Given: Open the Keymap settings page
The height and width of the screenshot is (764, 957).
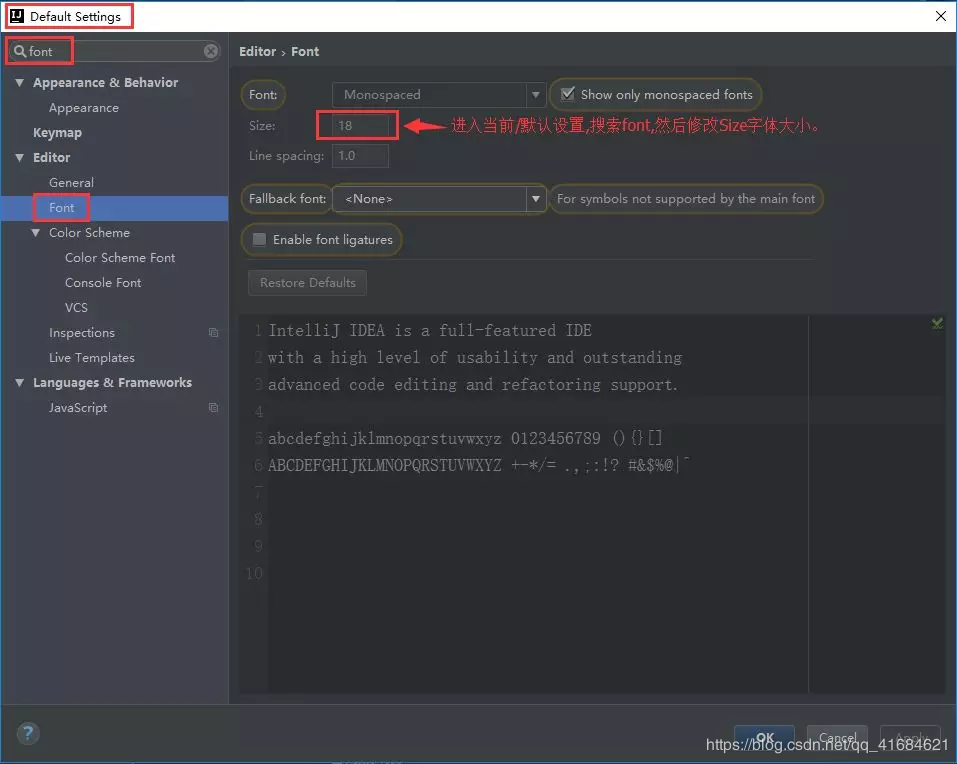Looking at the screenshot, I should [57, 132].
